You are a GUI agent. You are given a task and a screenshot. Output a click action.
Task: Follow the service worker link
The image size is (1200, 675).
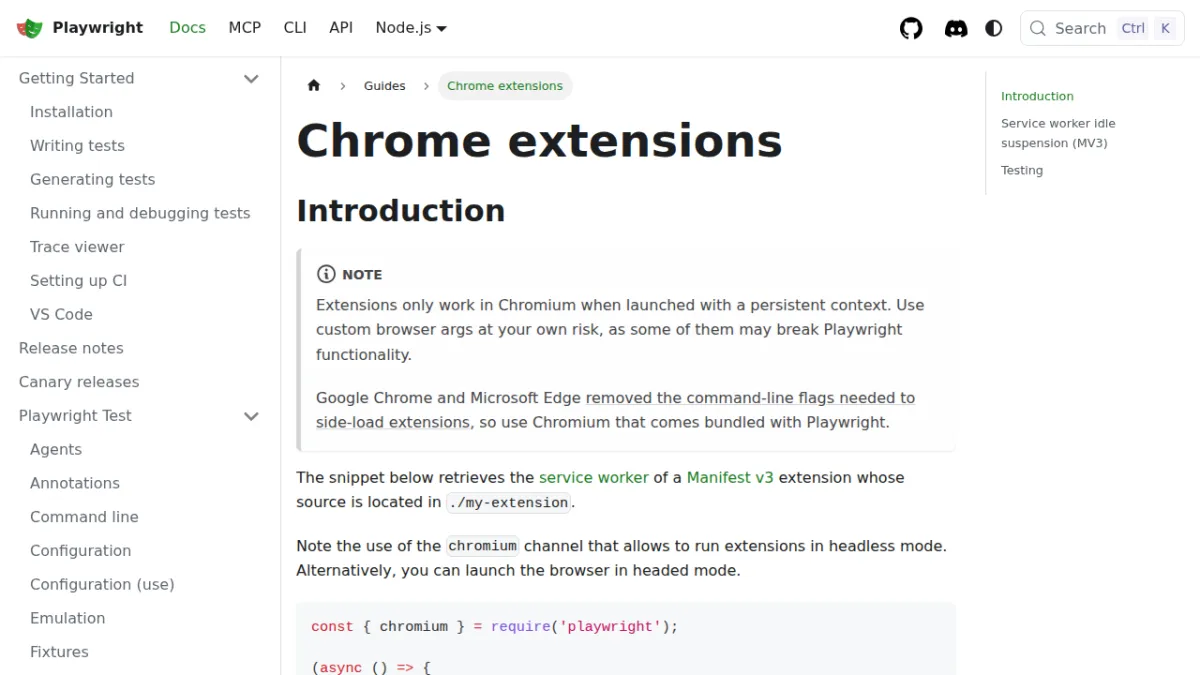tap(594, 478)
